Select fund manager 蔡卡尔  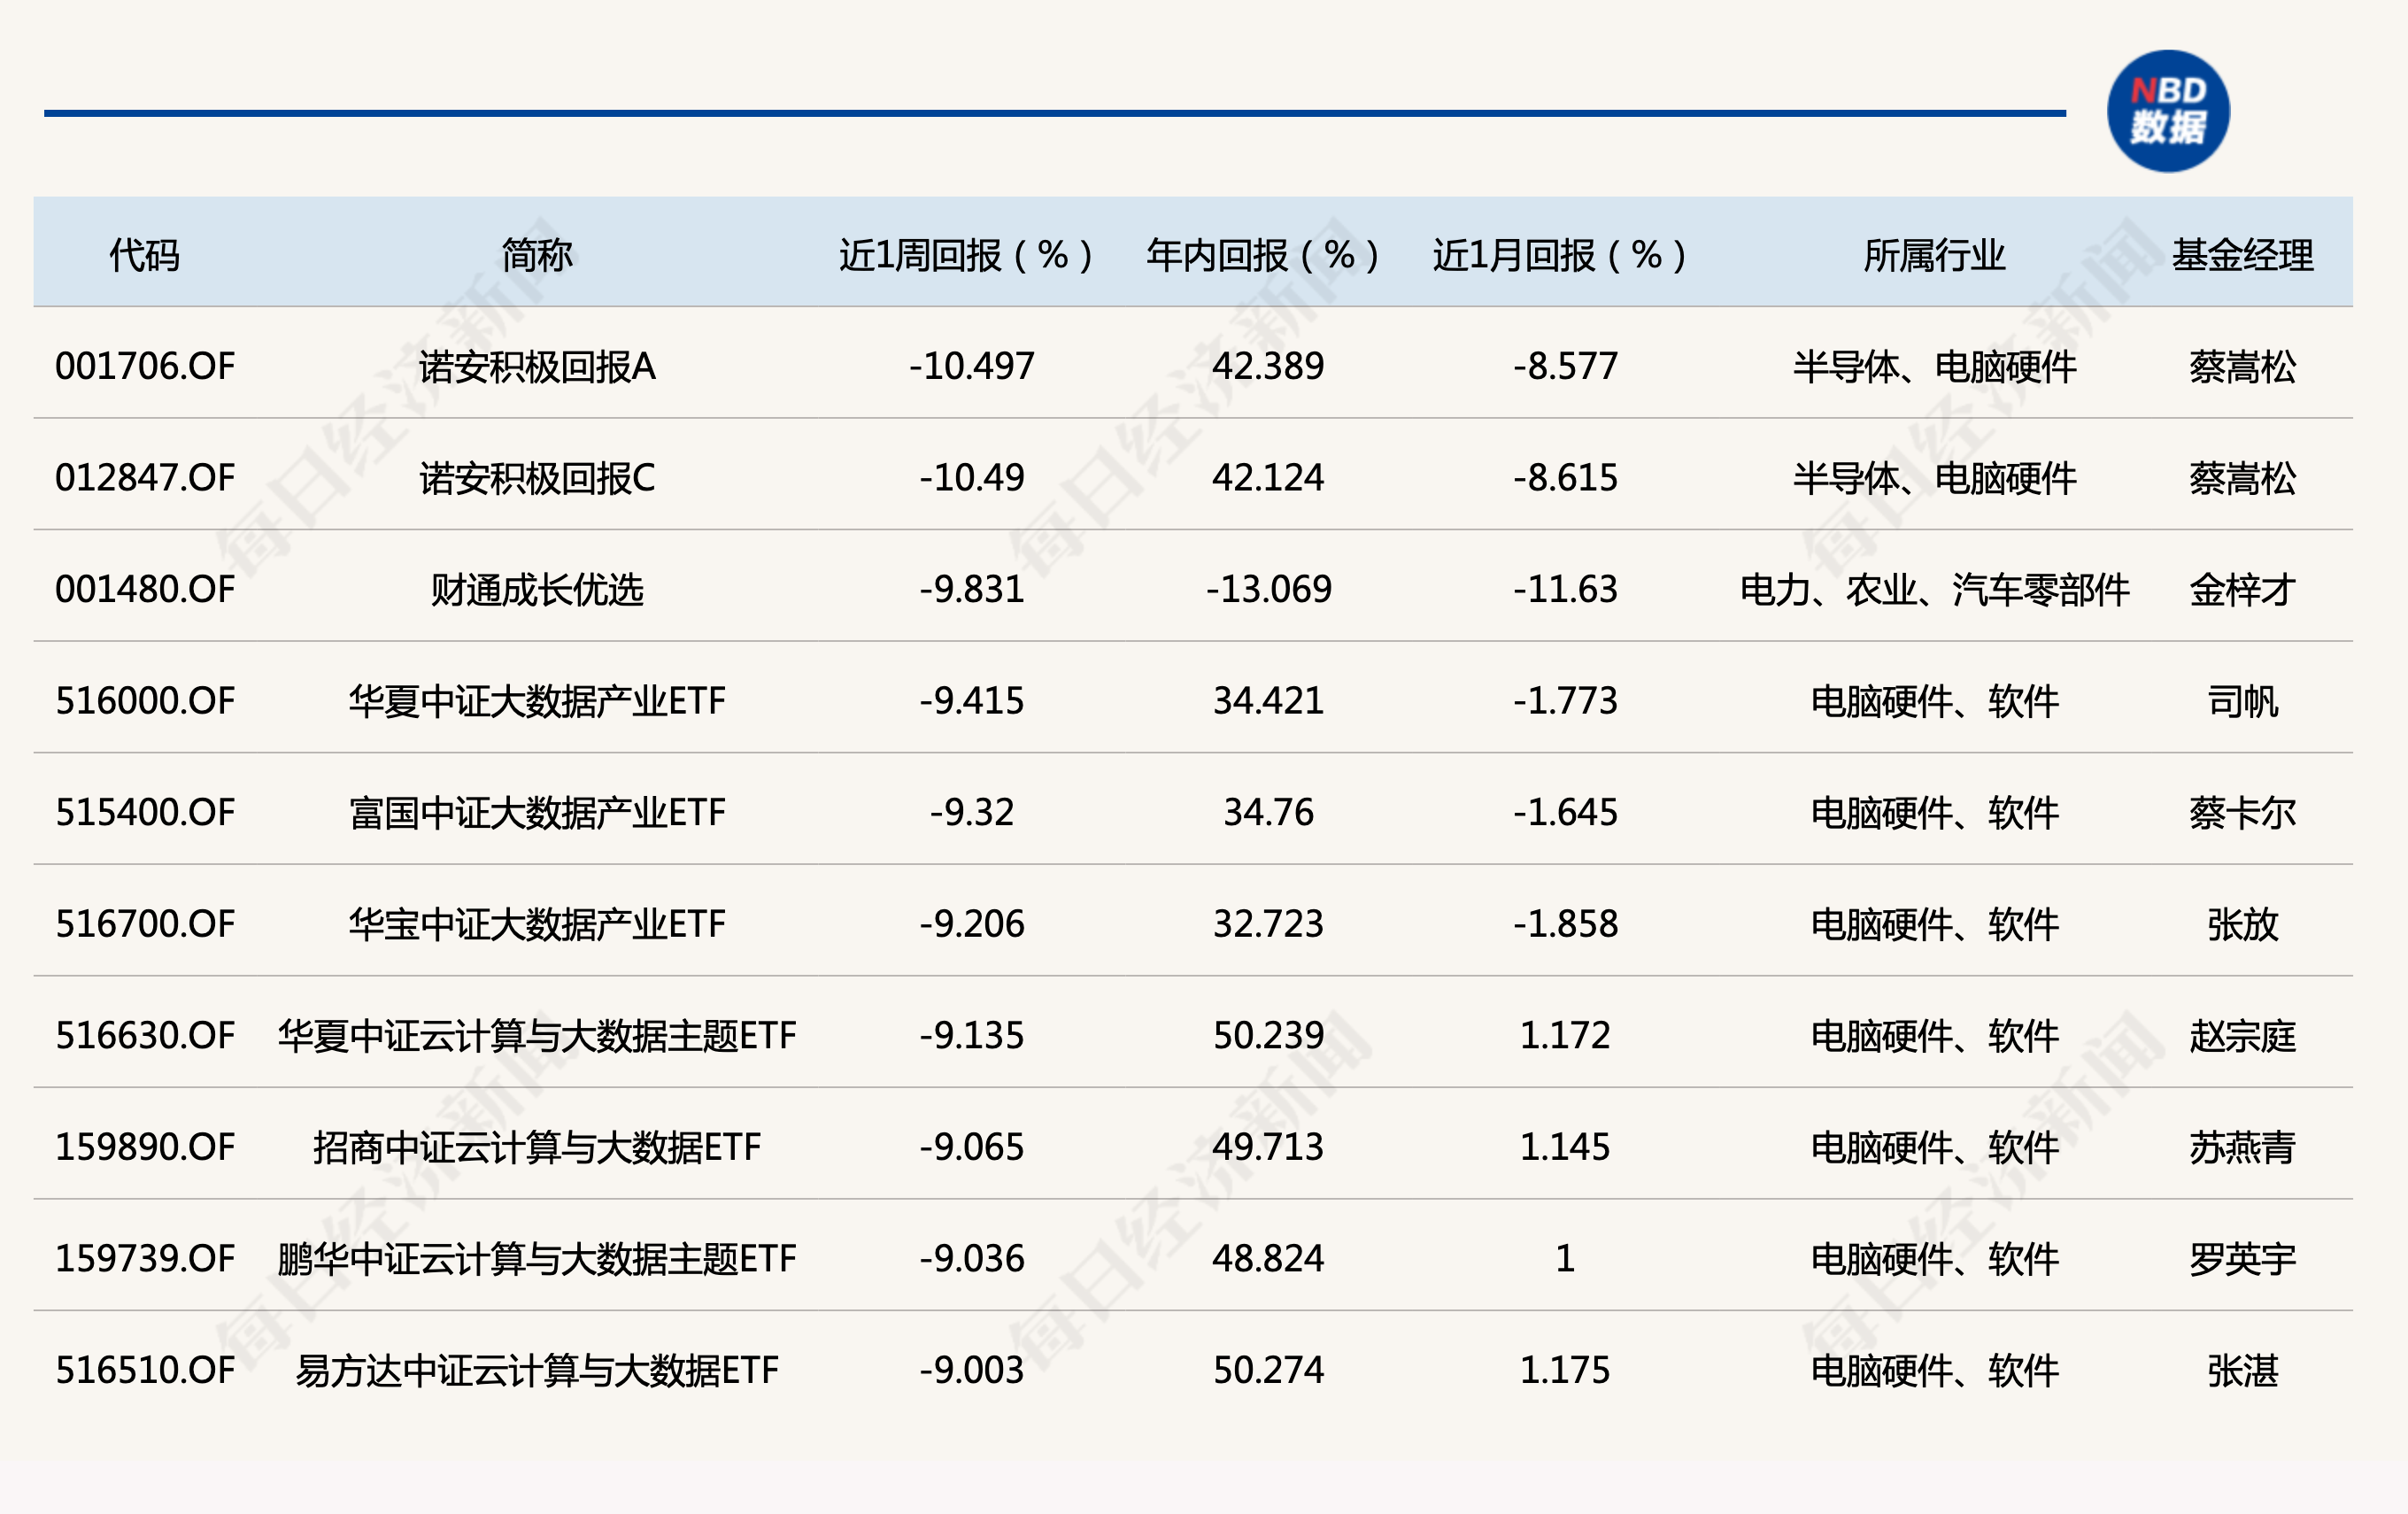(2242, 813)
